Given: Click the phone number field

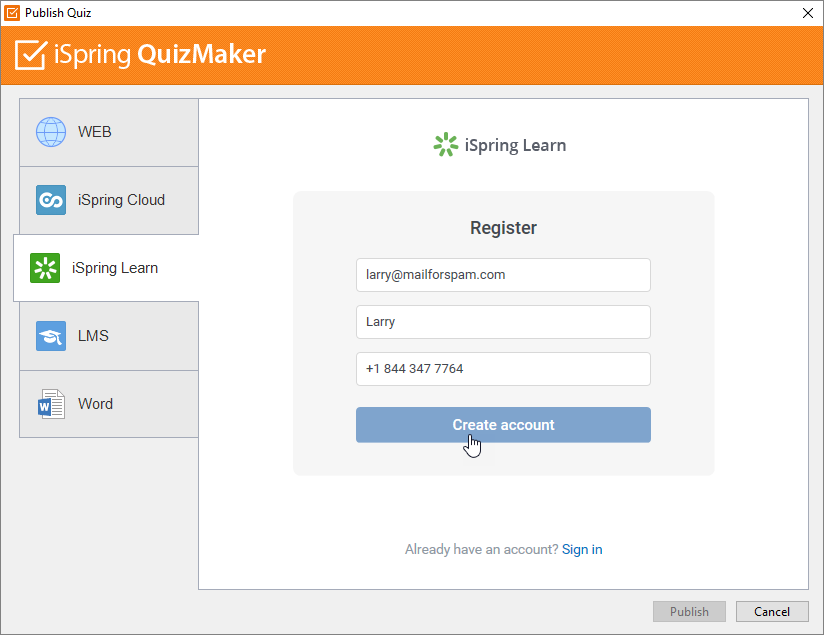Looking at the screenshot, I should [503, 369].
